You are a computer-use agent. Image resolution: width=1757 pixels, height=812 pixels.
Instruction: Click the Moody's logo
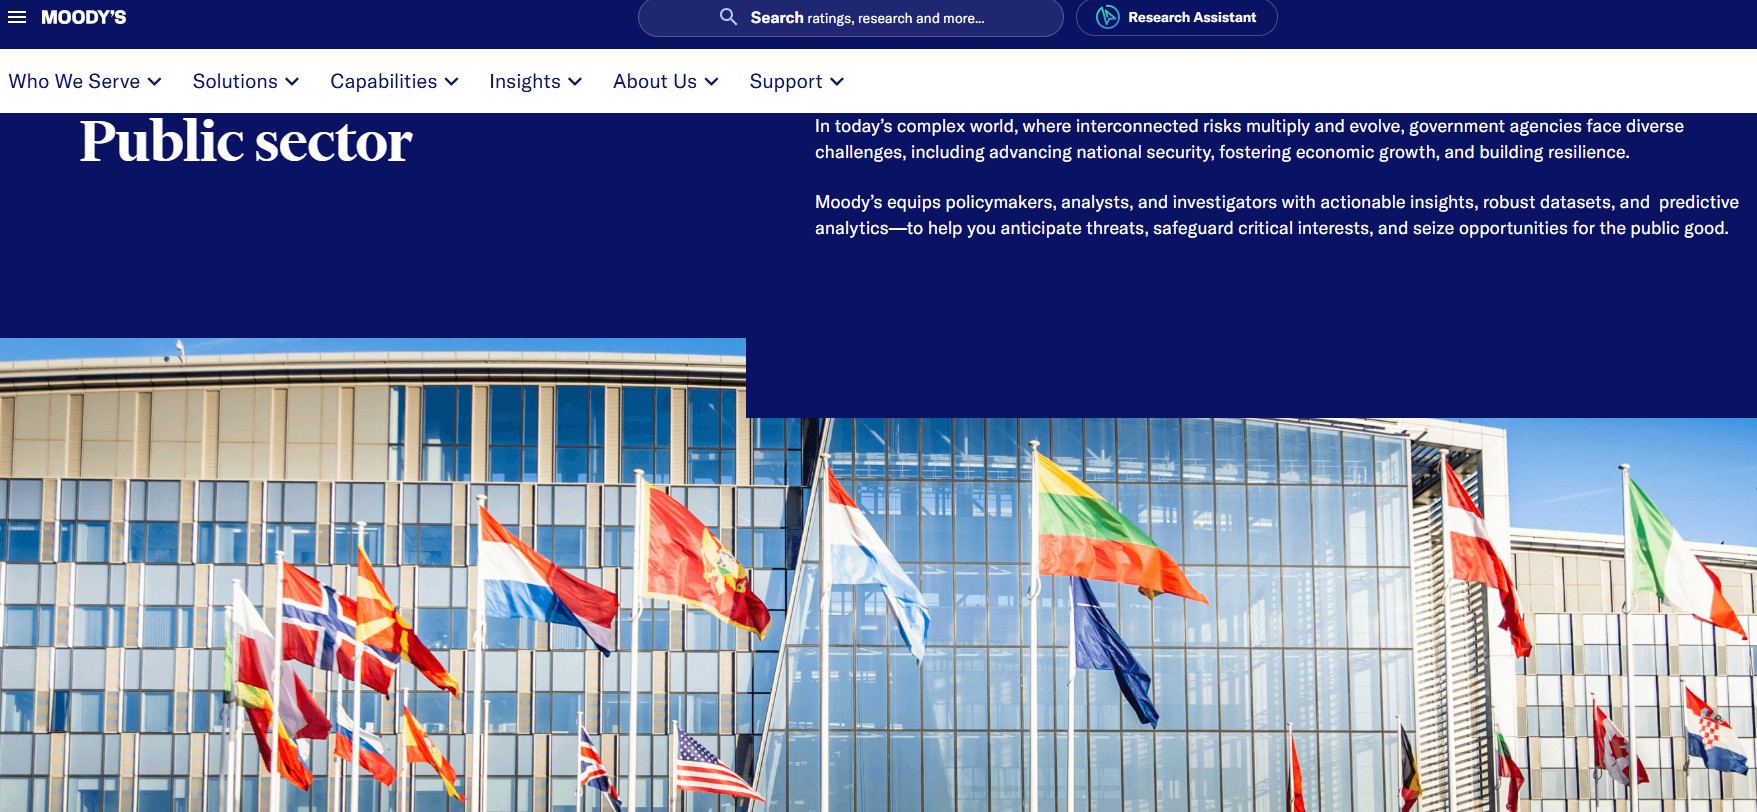(x=83, y=17)
